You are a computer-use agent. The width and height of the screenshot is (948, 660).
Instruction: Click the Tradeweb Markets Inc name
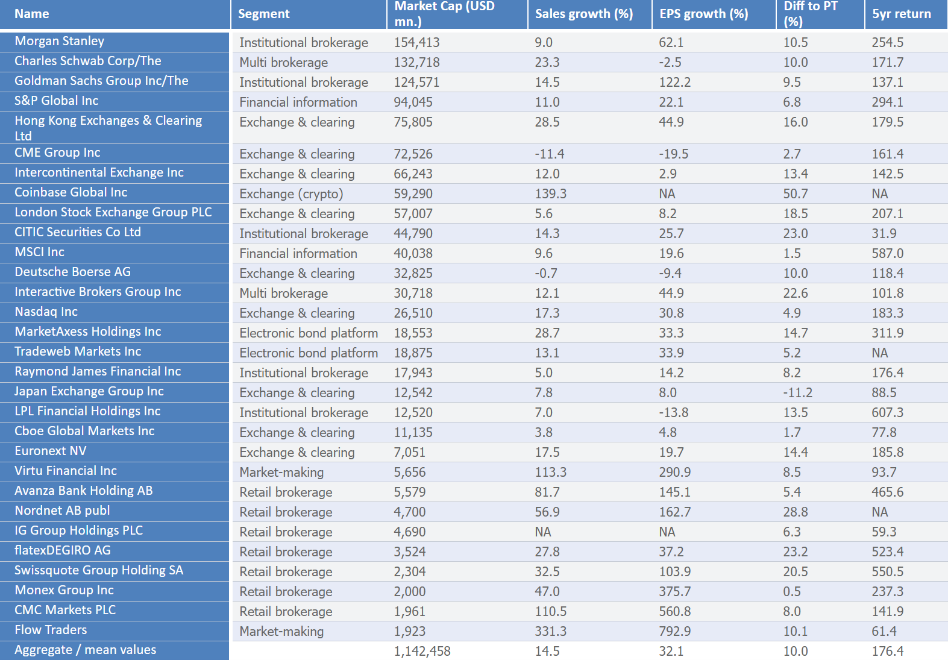pyautogui.click(x=77, y=352)
